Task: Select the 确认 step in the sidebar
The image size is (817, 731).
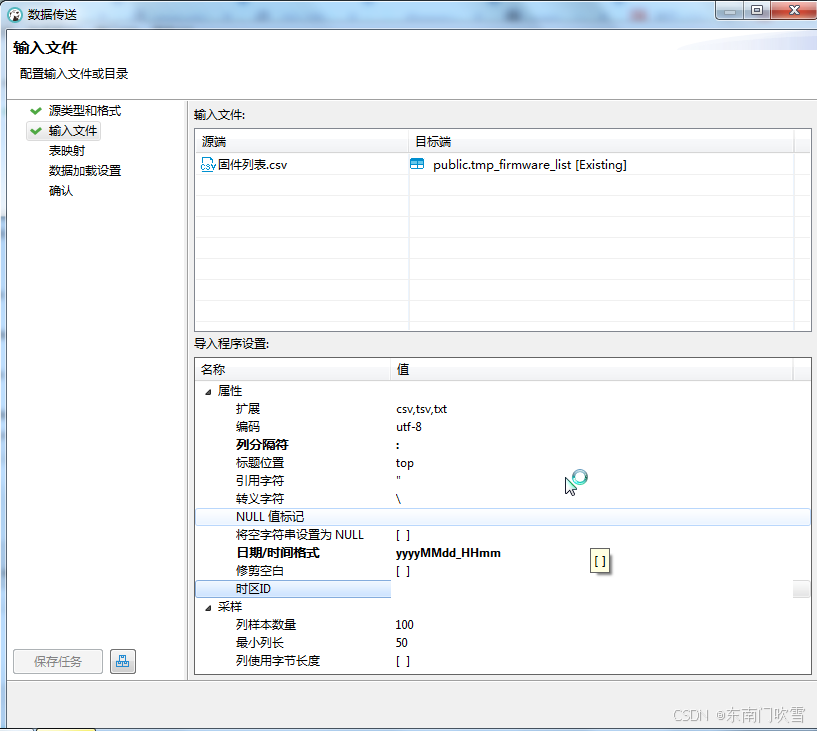Action: (x=60, y=191)
